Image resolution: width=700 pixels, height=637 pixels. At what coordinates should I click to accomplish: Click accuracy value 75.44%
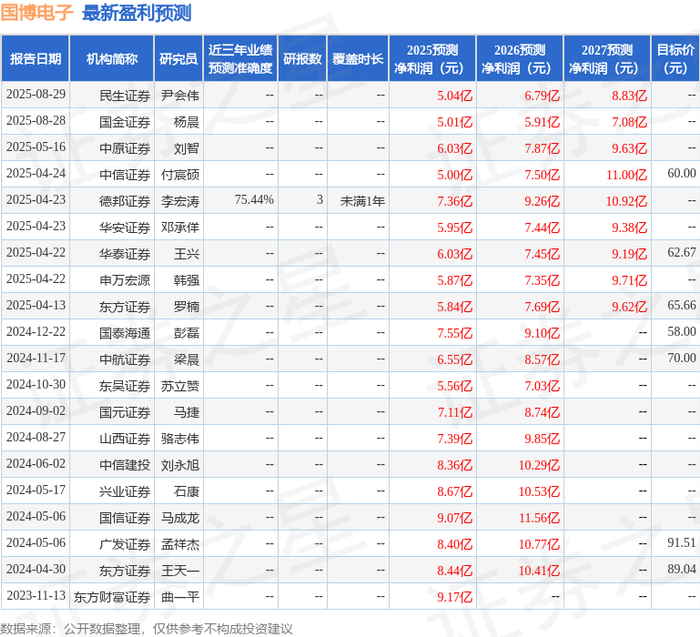254,200
